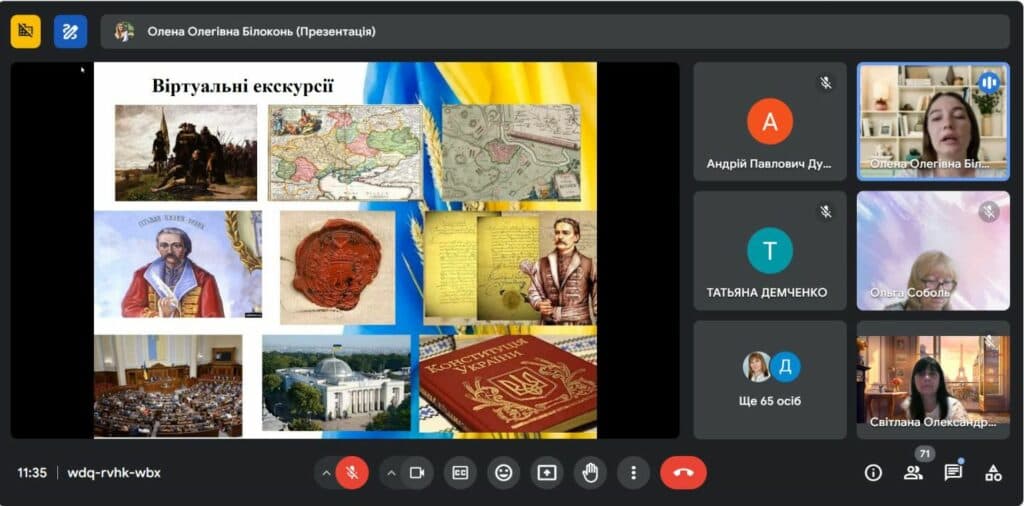Image resolution: width=1024 pixels, height=506 pixels.
Task: Leave the call with the red hang-up button
Action: coord(683,473)
